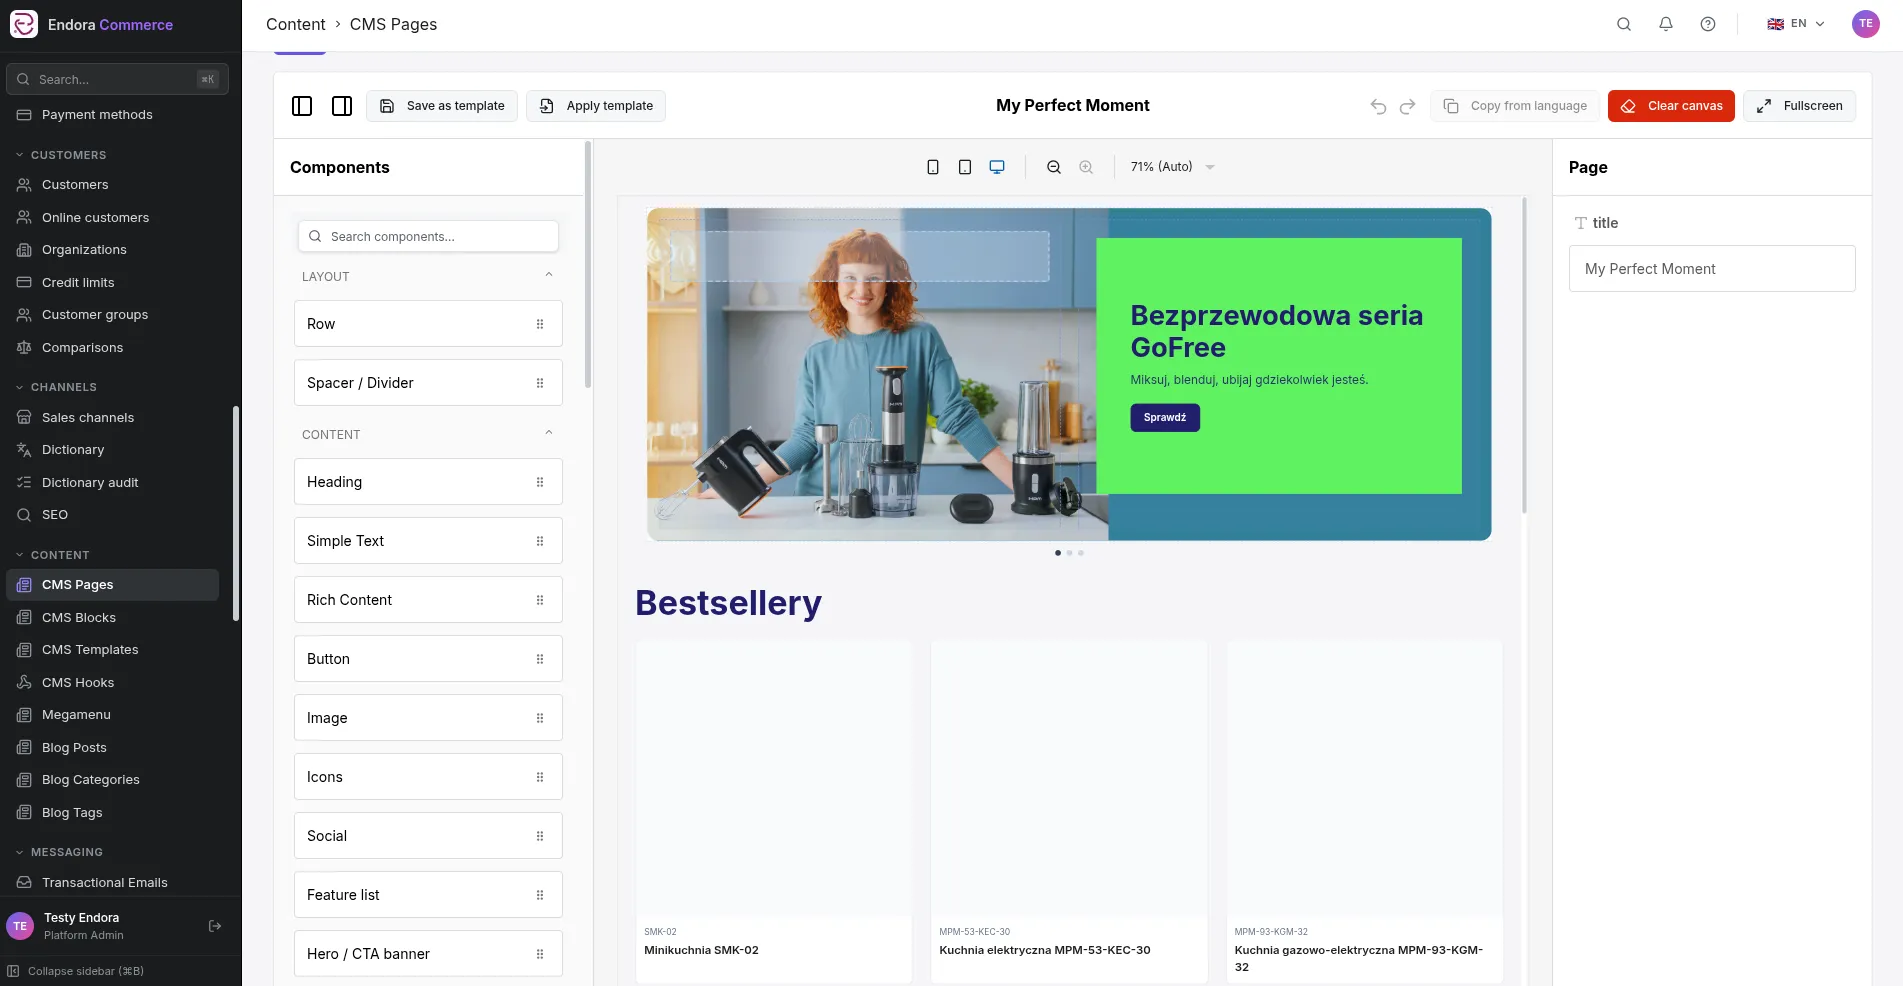Screen dimensions: 1903x986
Task: Open Blog Posts in sidebar
Action: point(112,748)
